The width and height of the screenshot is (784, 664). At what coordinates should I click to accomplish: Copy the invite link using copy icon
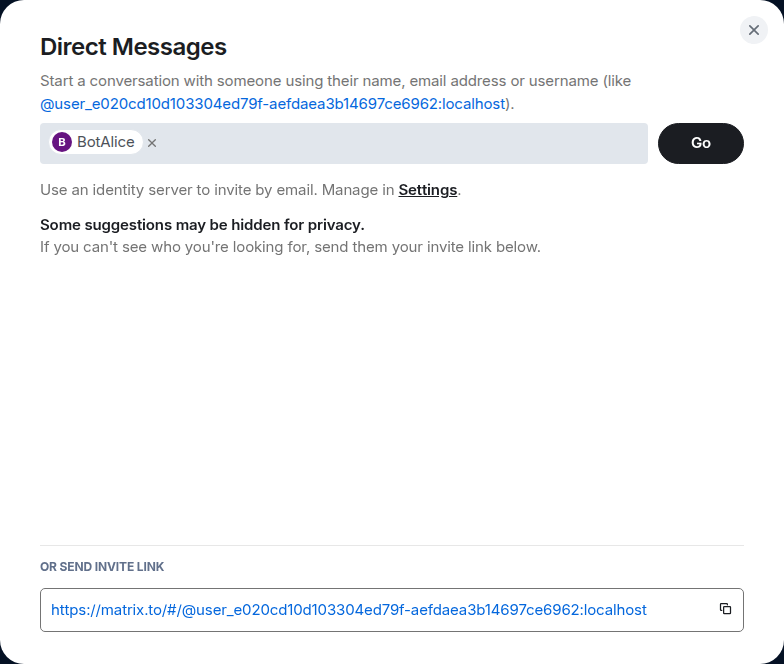coord(725,609)
